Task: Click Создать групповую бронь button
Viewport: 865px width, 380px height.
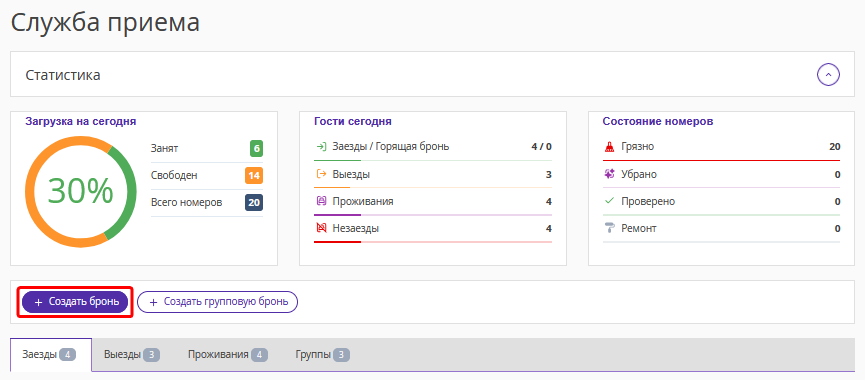Action: pyautogui.click(x=217, y=302)
